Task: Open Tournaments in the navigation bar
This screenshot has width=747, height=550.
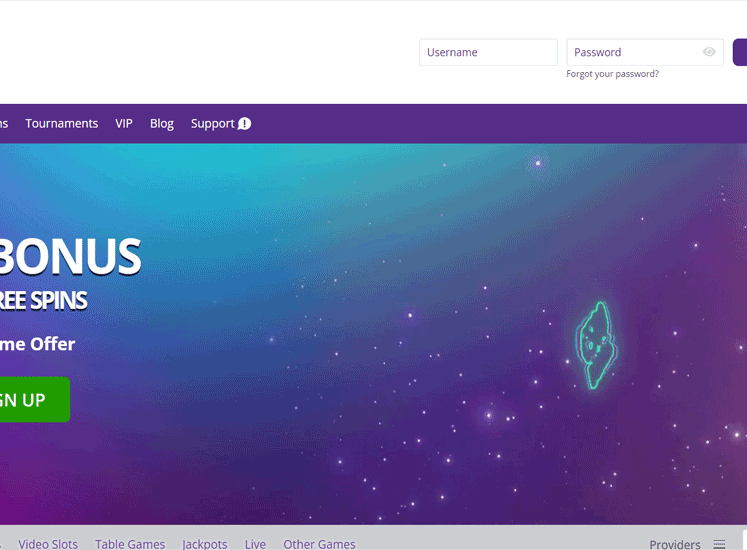Action: 61,123
